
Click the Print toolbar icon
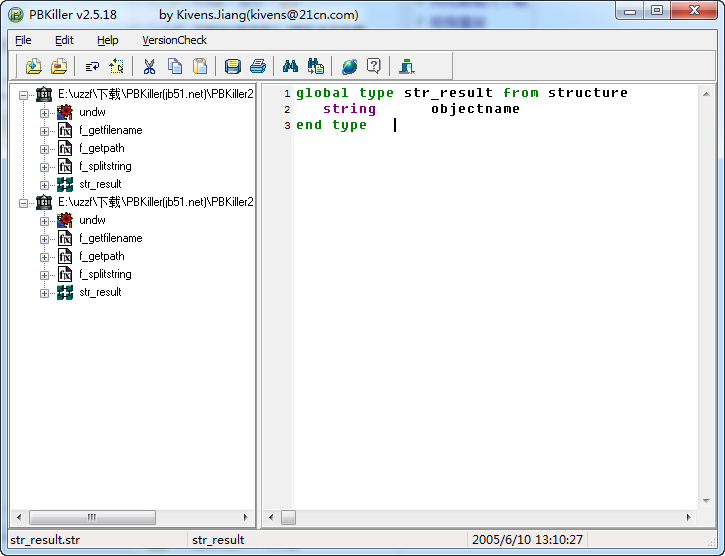258,67
